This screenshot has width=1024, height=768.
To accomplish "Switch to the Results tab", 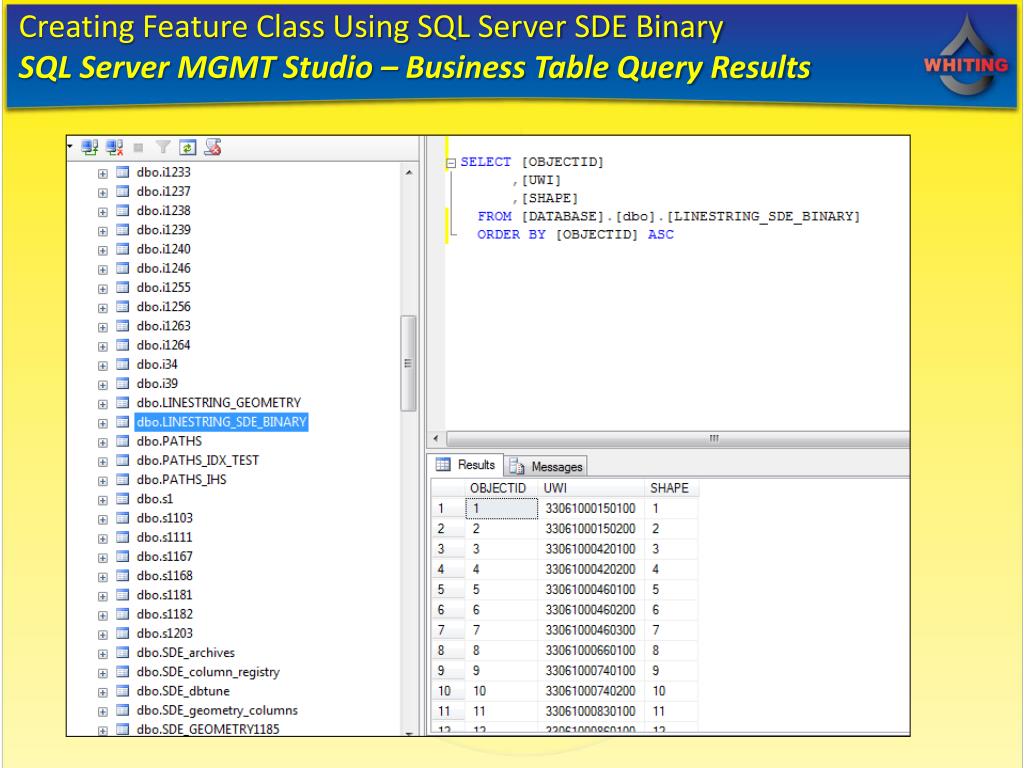I will [x=466, y=465].
